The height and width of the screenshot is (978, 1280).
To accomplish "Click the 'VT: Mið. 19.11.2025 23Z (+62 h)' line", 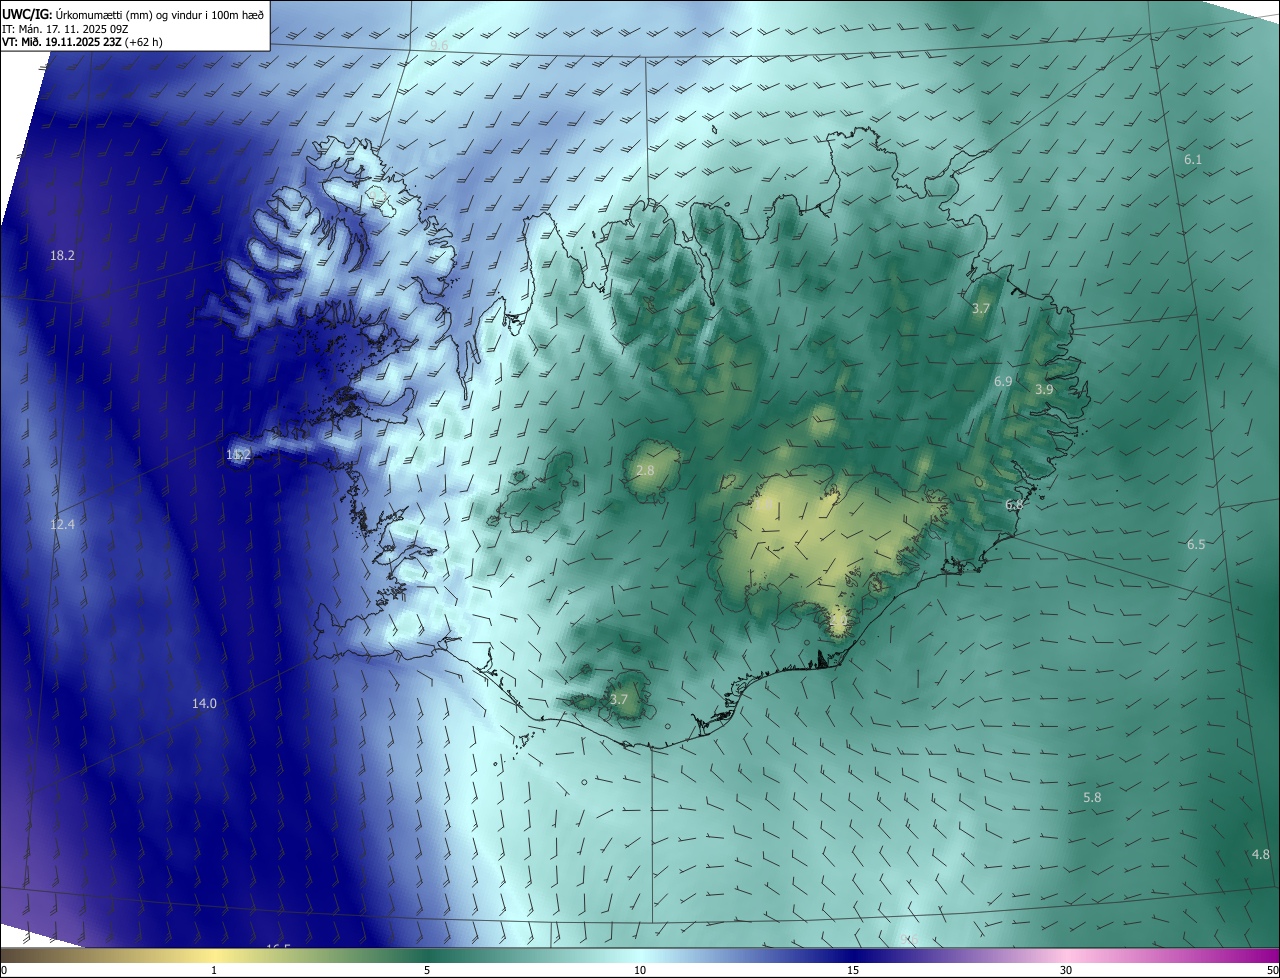I will (83, 43).
